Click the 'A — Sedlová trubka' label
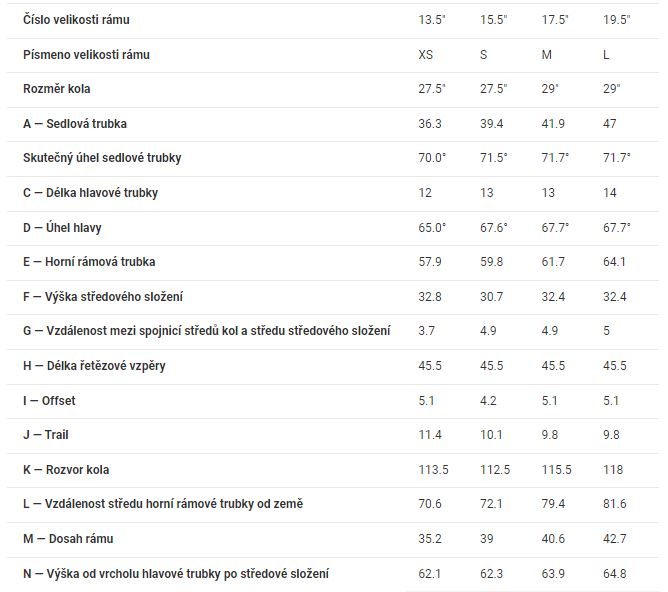 click(75, 123)
